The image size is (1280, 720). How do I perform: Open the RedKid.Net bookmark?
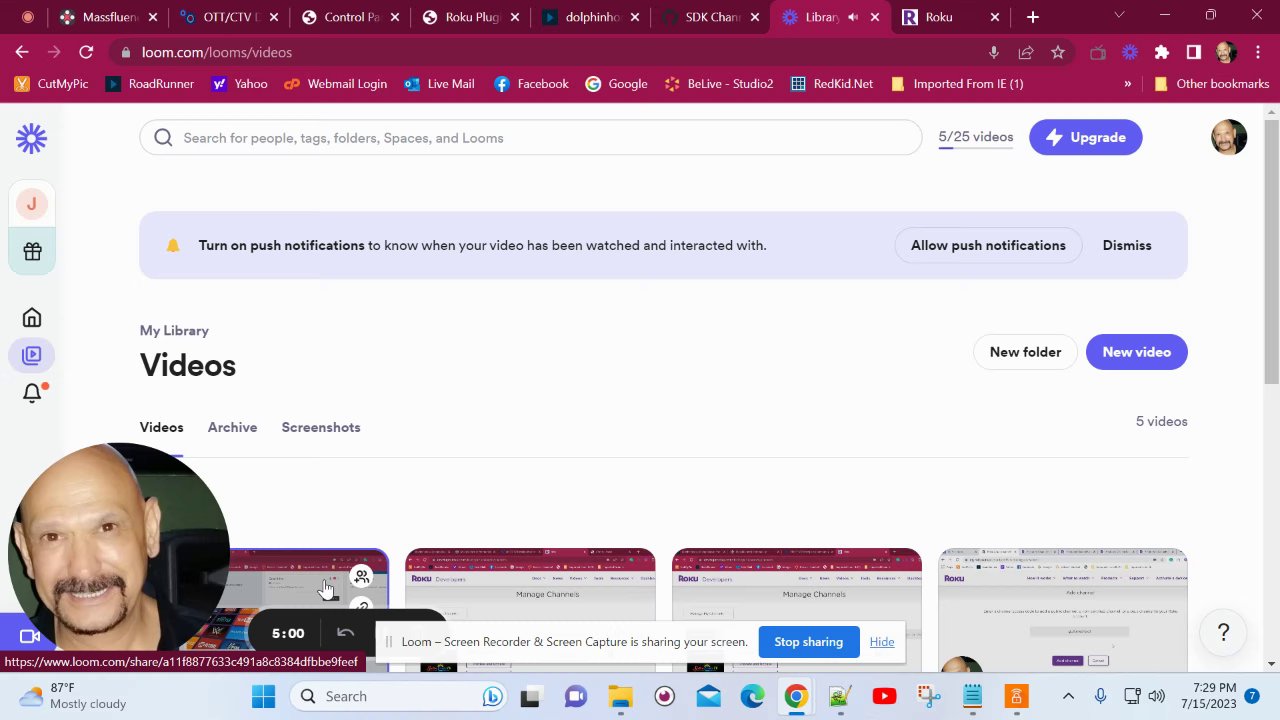831,84
